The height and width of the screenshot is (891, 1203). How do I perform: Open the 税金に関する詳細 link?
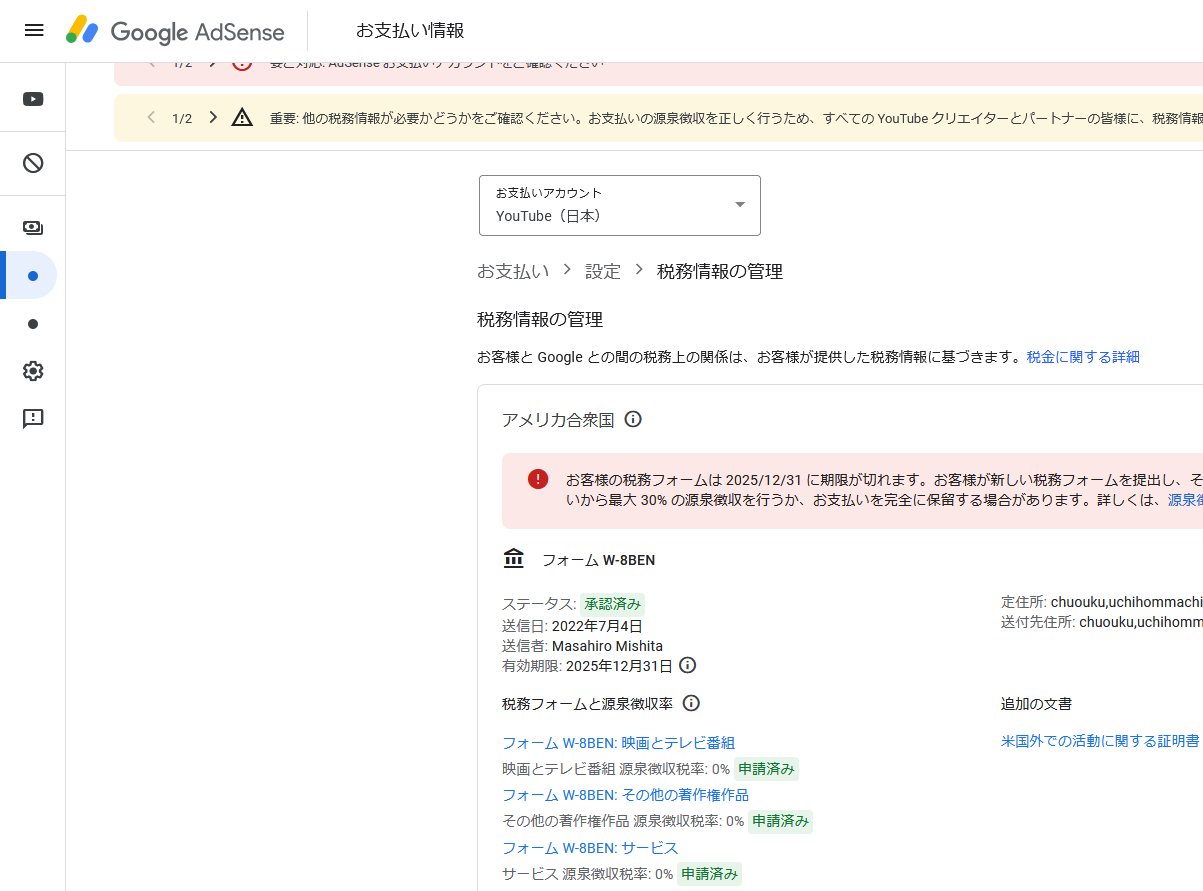1083,357
